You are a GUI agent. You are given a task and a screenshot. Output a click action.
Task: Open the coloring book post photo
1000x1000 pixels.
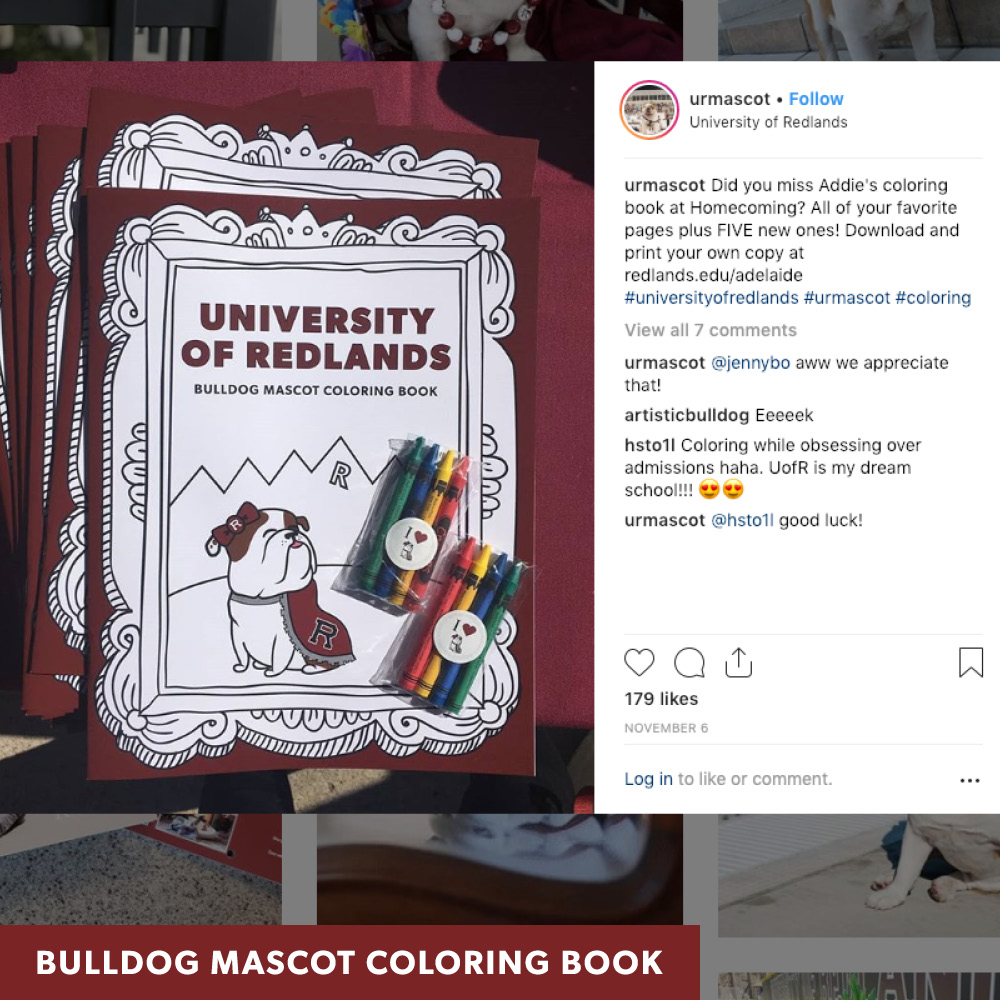click(297, 437)
